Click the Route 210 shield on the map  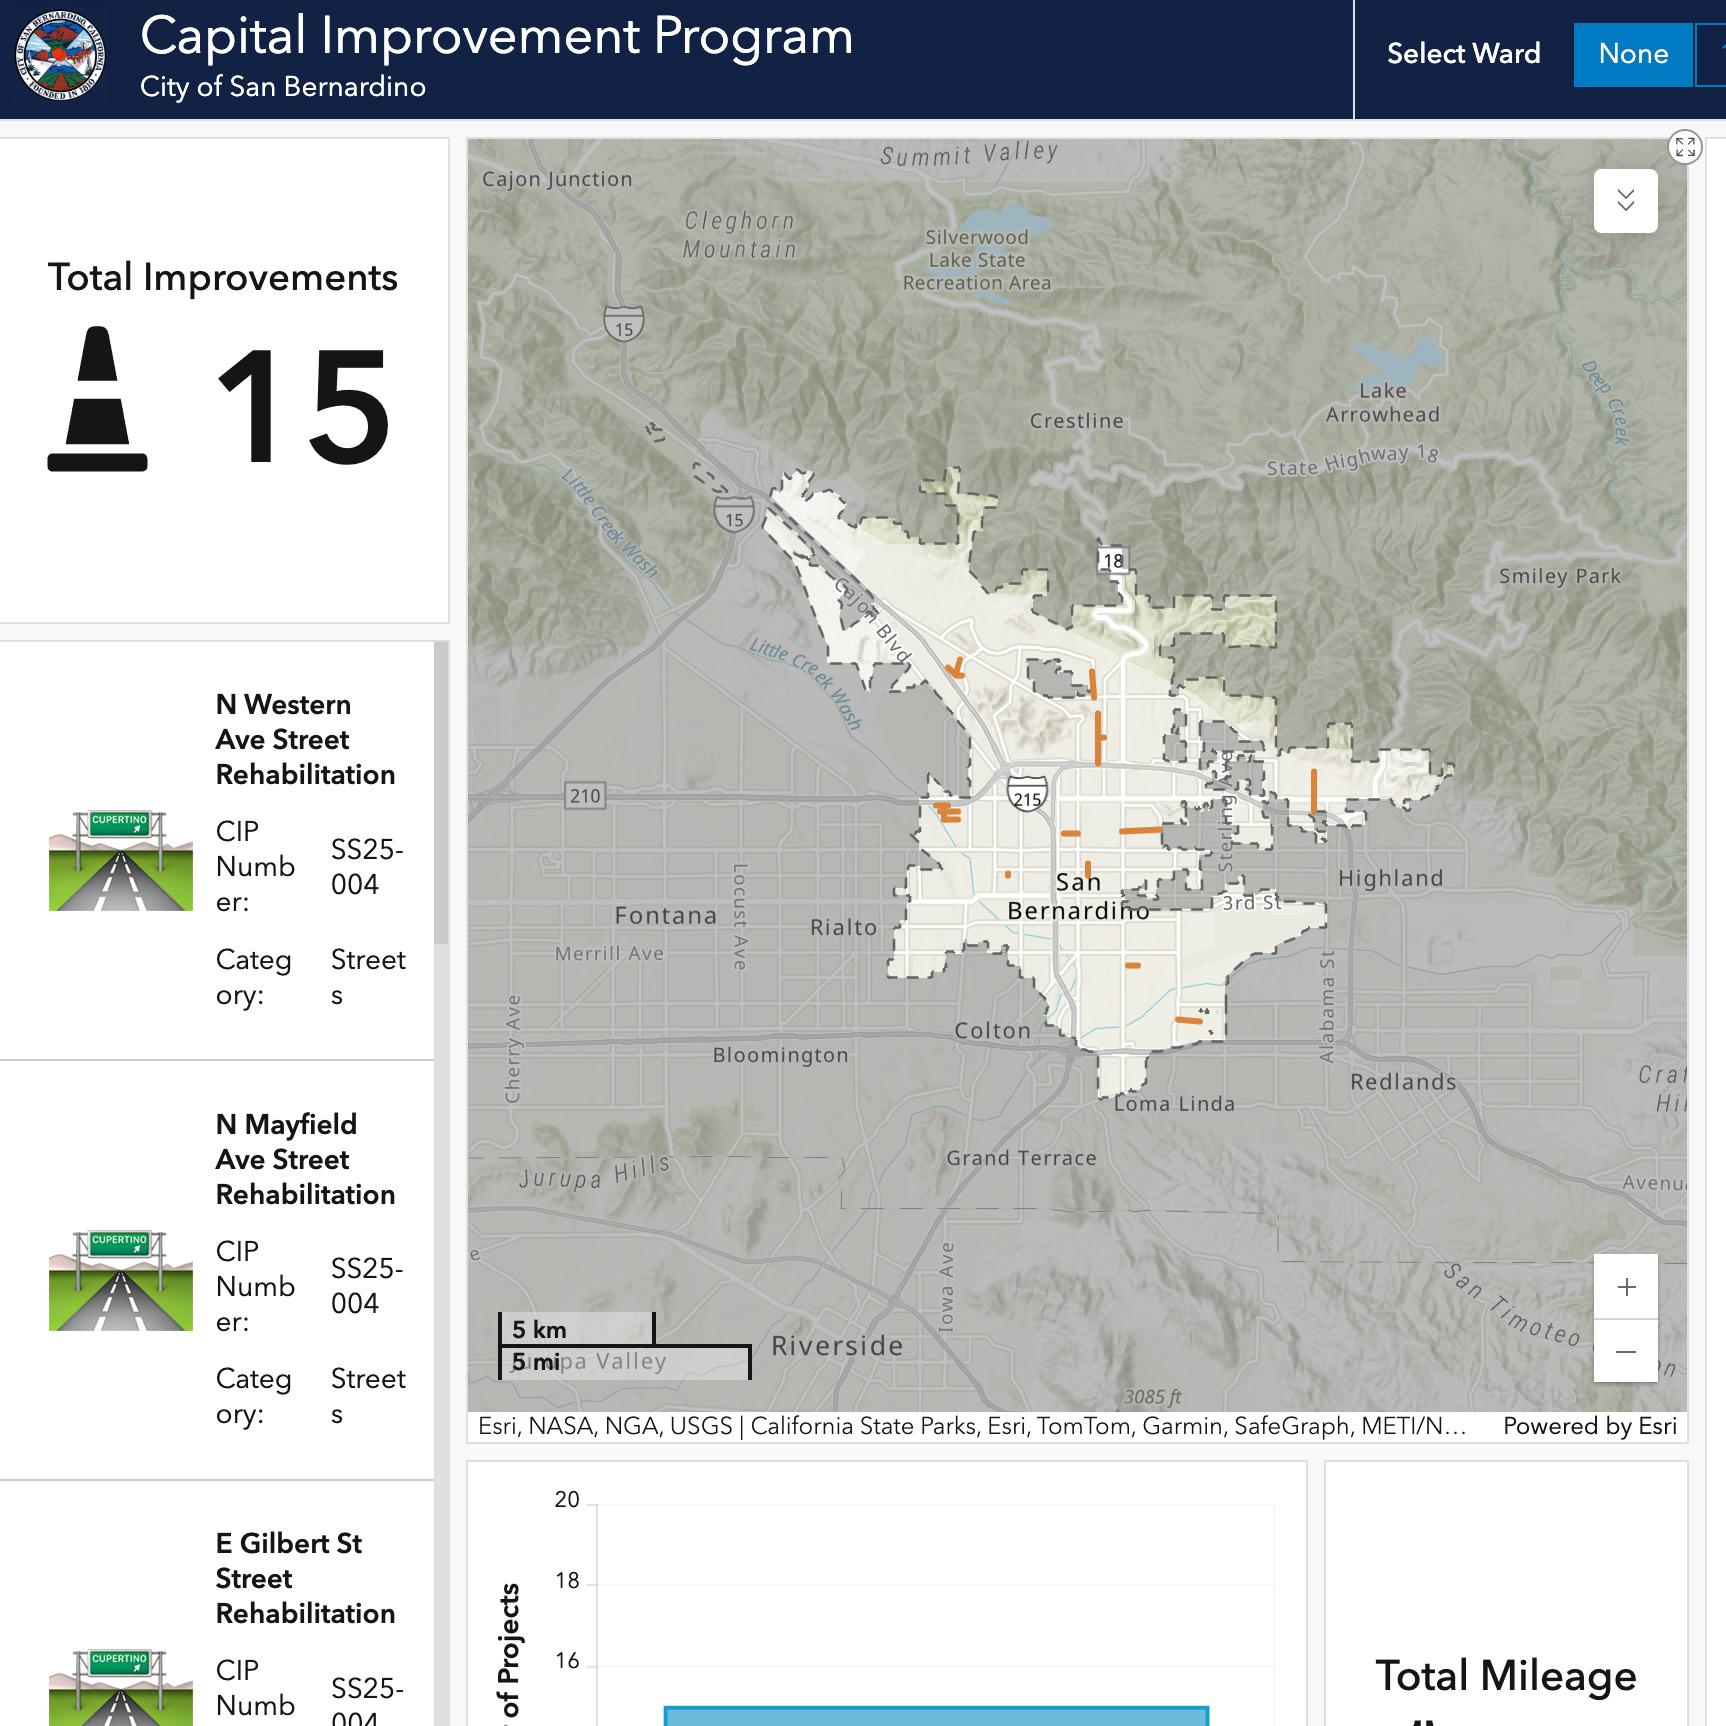(x=585, y=796)
